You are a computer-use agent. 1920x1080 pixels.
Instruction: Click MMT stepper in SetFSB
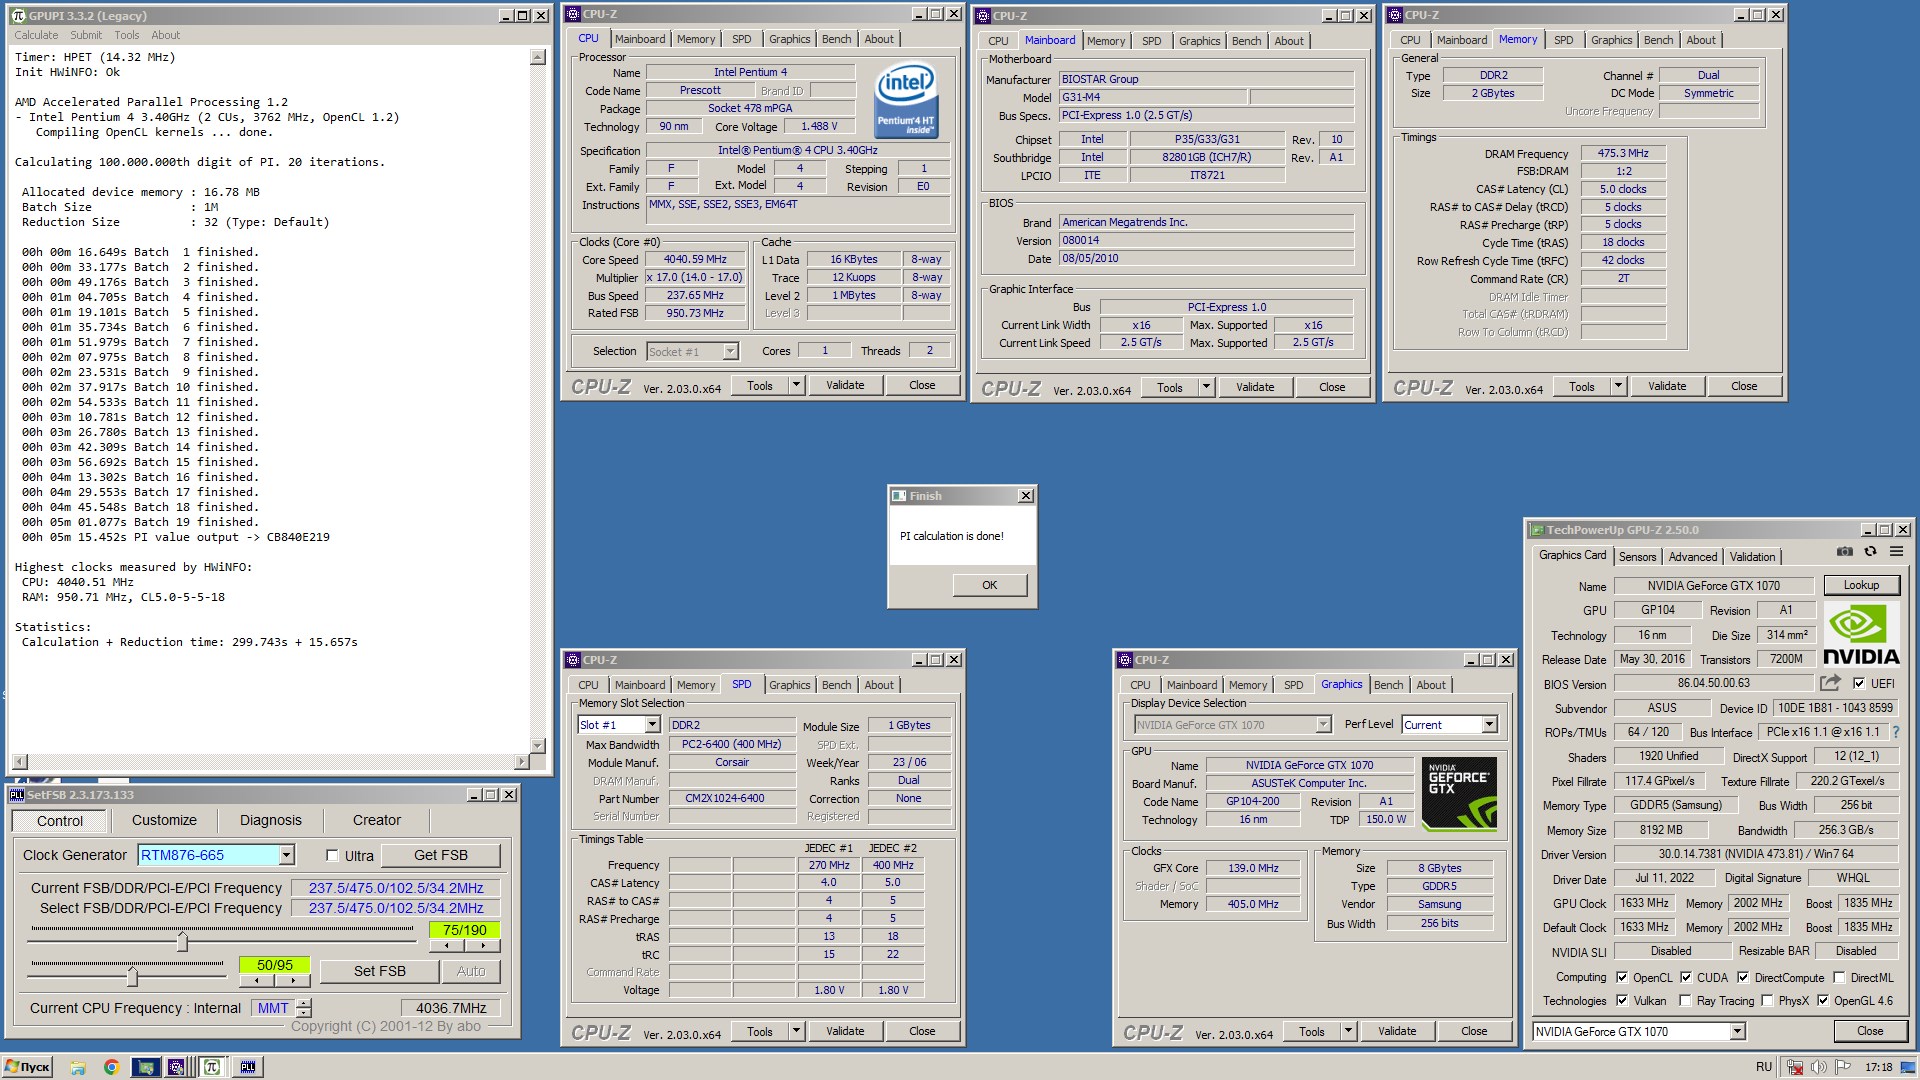[x=304, y=1008]
